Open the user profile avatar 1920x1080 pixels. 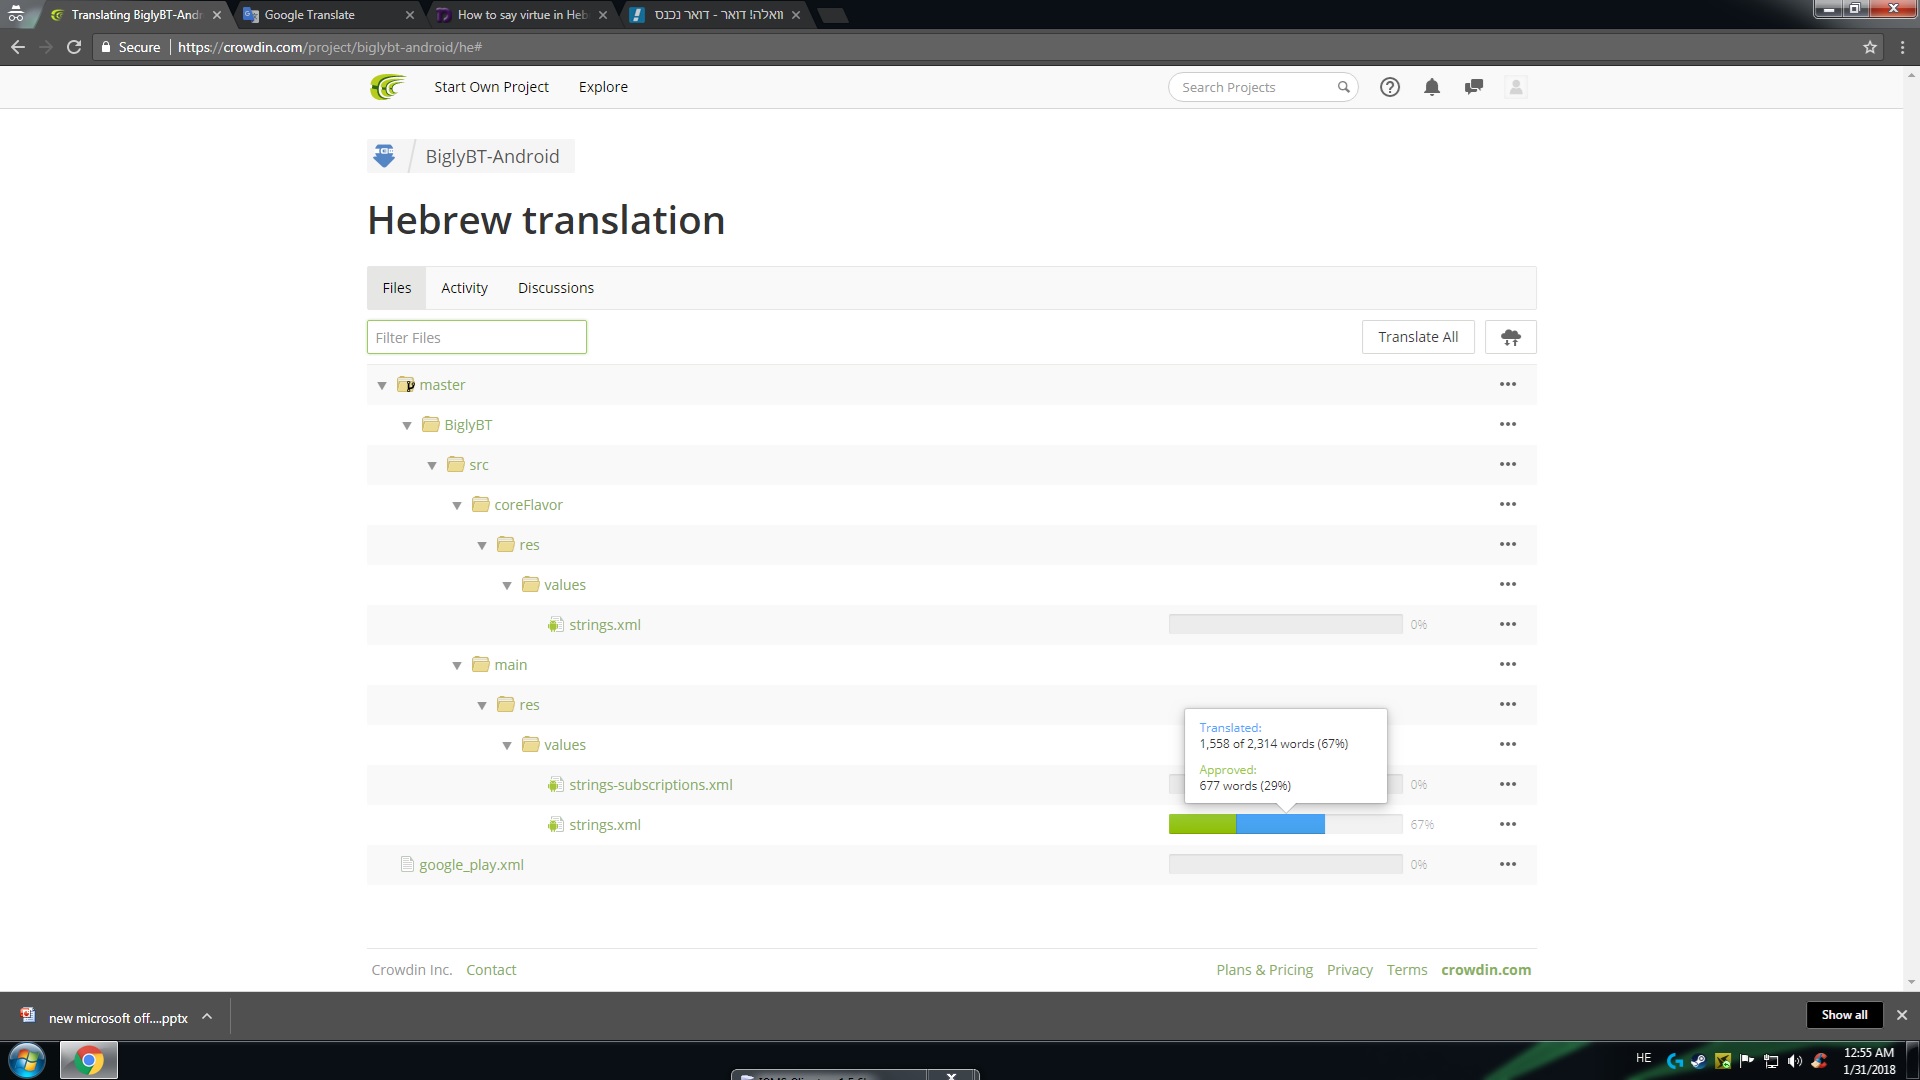click(1515, 87)
